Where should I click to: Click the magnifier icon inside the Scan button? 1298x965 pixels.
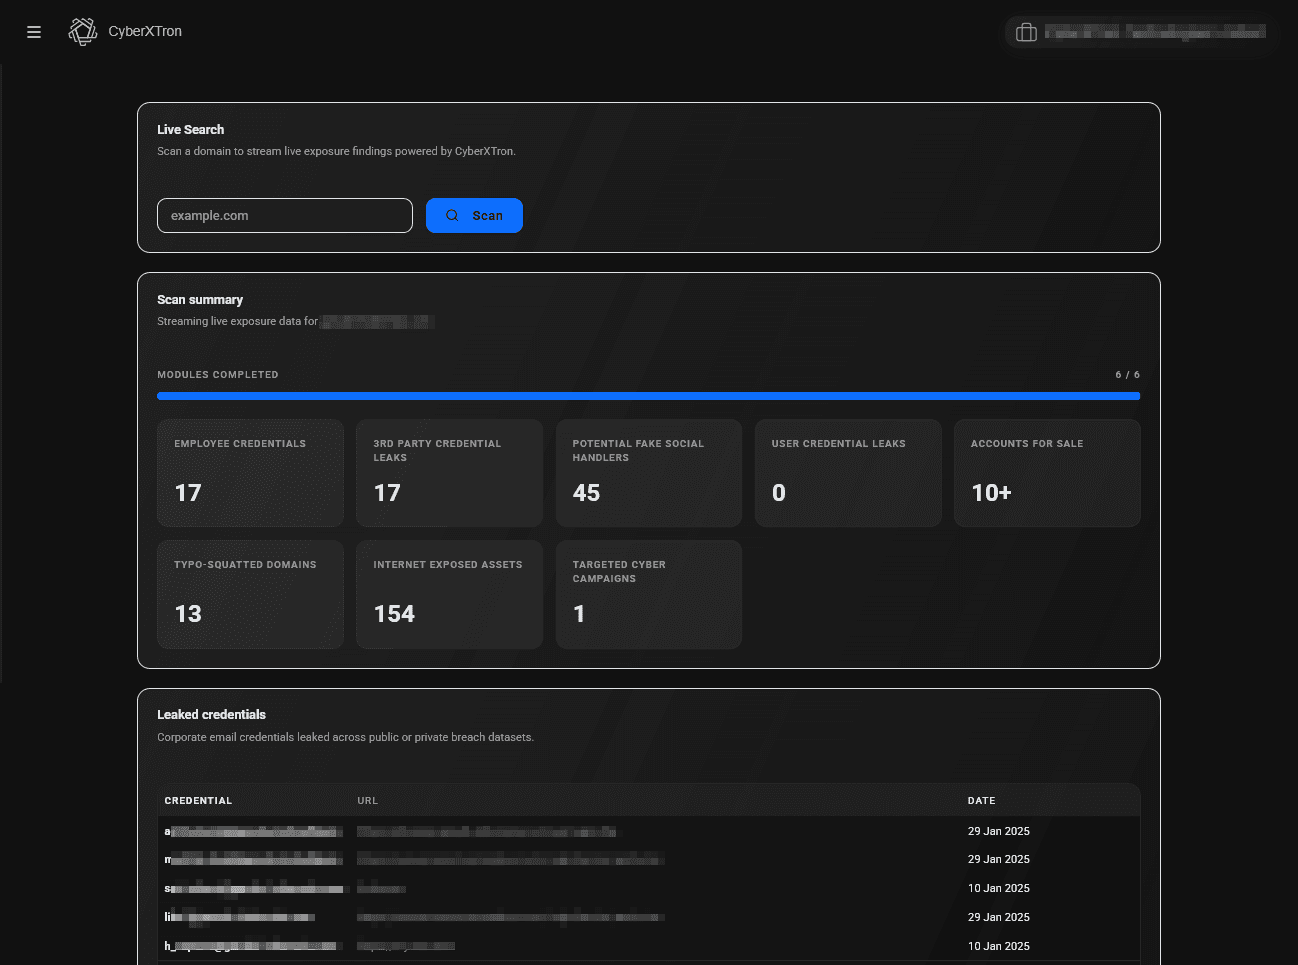tap(452, 215)
